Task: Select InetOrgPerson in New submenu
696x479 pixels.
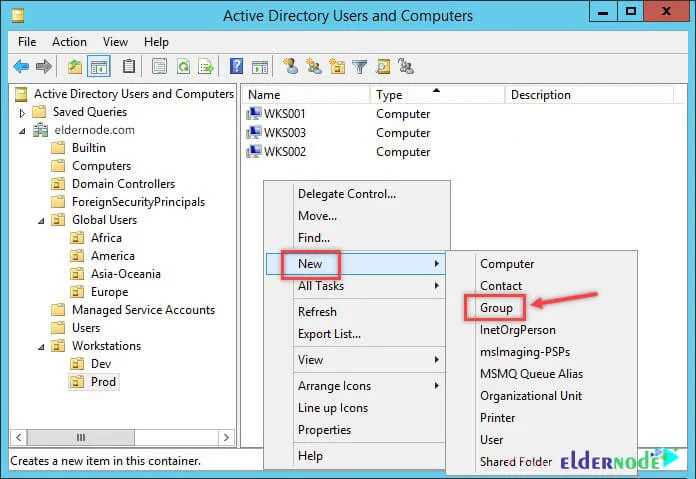Action: 518,330
